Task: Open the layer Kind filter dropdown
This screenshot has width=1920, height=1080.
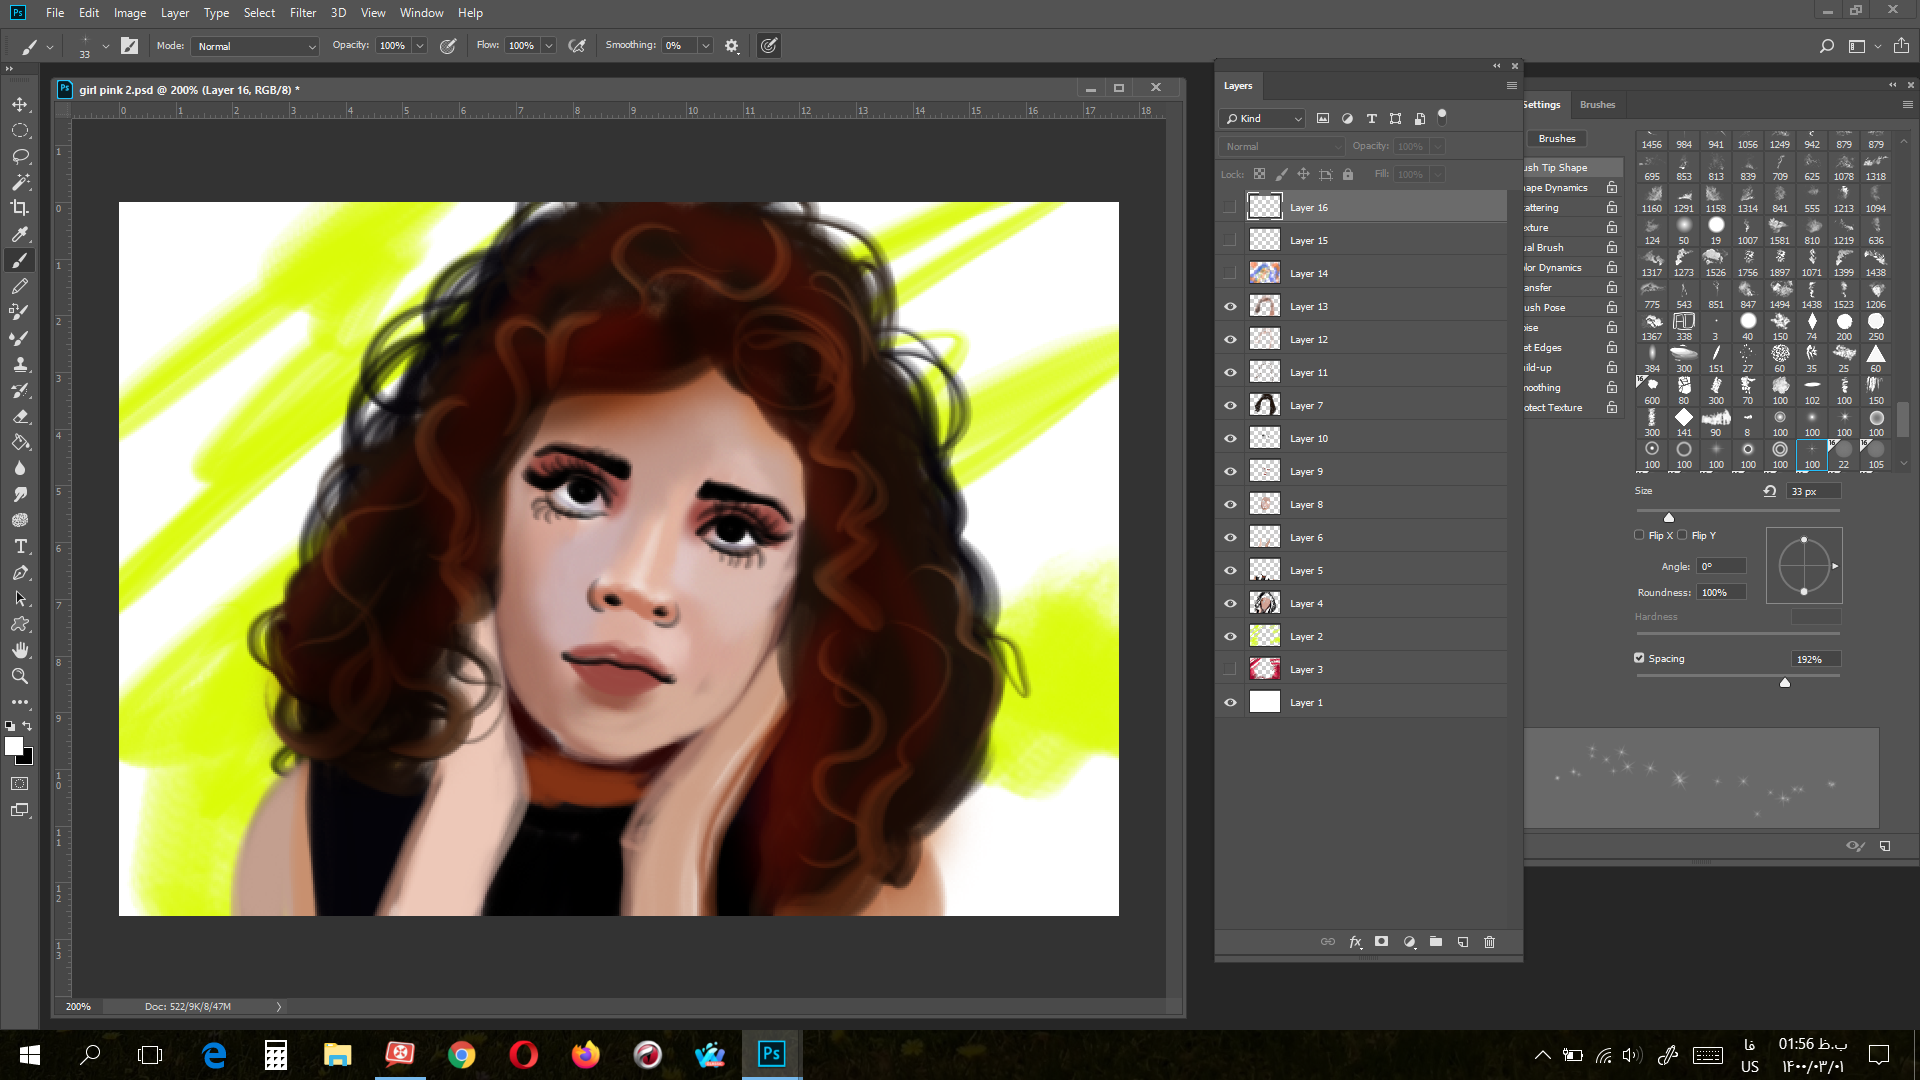Action: pyautogui.click(x=1262, y=118)
